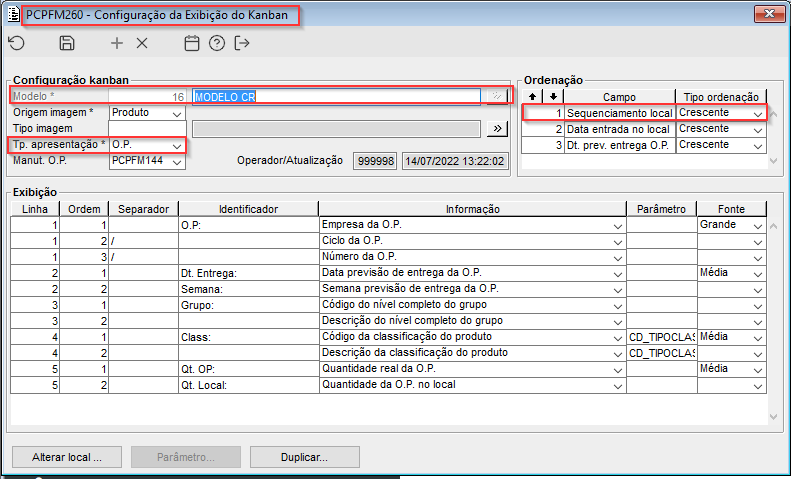Click the Tipo ordenação column header

[x=721, y=96]
